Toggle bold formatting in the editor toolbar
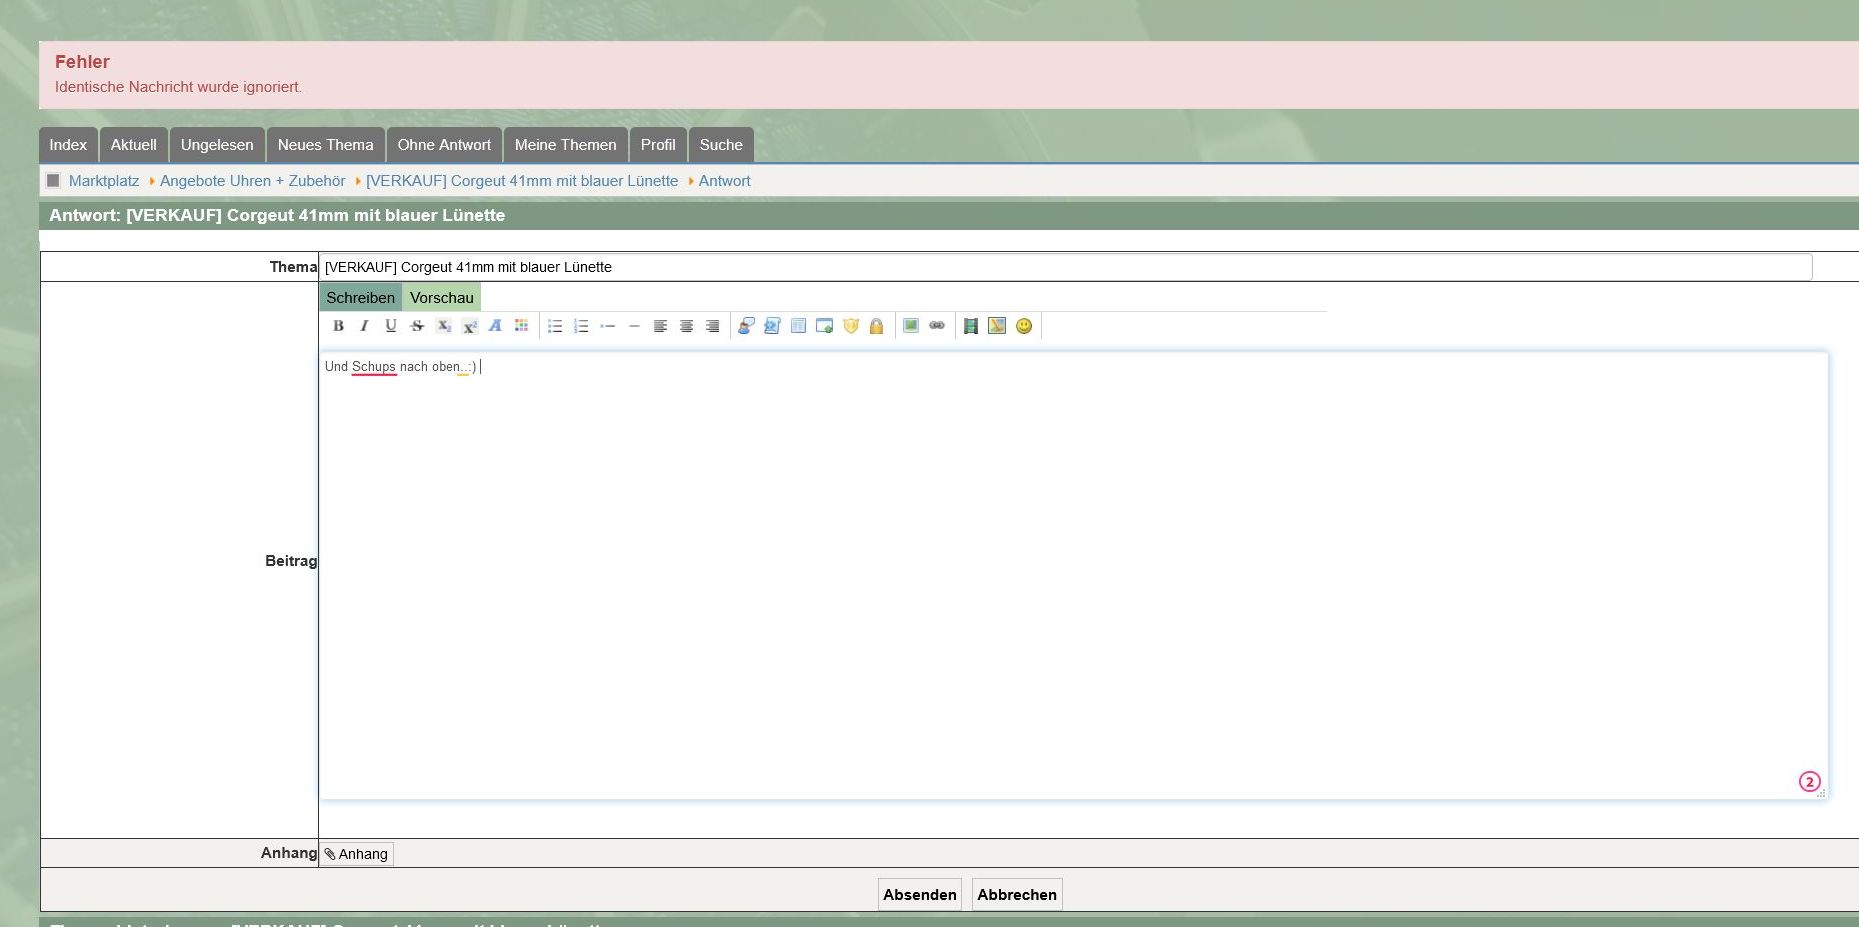The image size is (1859, 927). pos(338,326)
